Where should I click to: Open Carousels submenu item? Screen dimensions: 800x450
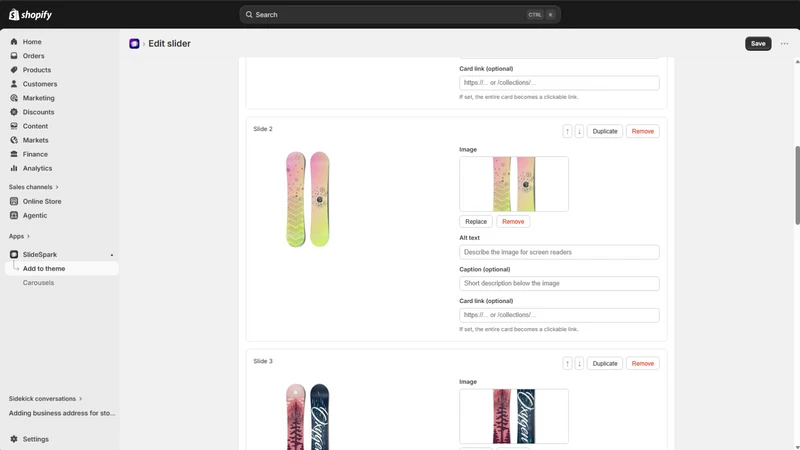38,283
